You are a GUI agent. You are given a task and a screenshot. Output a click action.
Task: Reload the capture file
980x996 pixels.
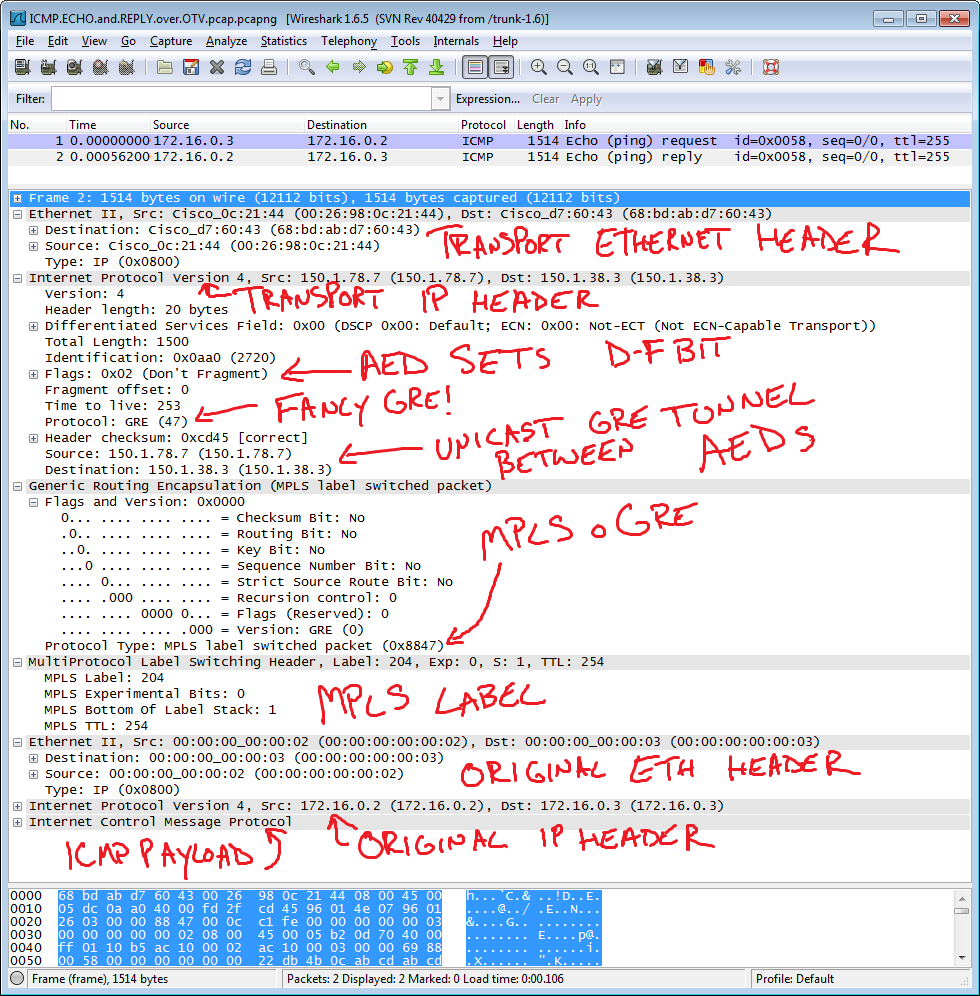tap(243, 68)
